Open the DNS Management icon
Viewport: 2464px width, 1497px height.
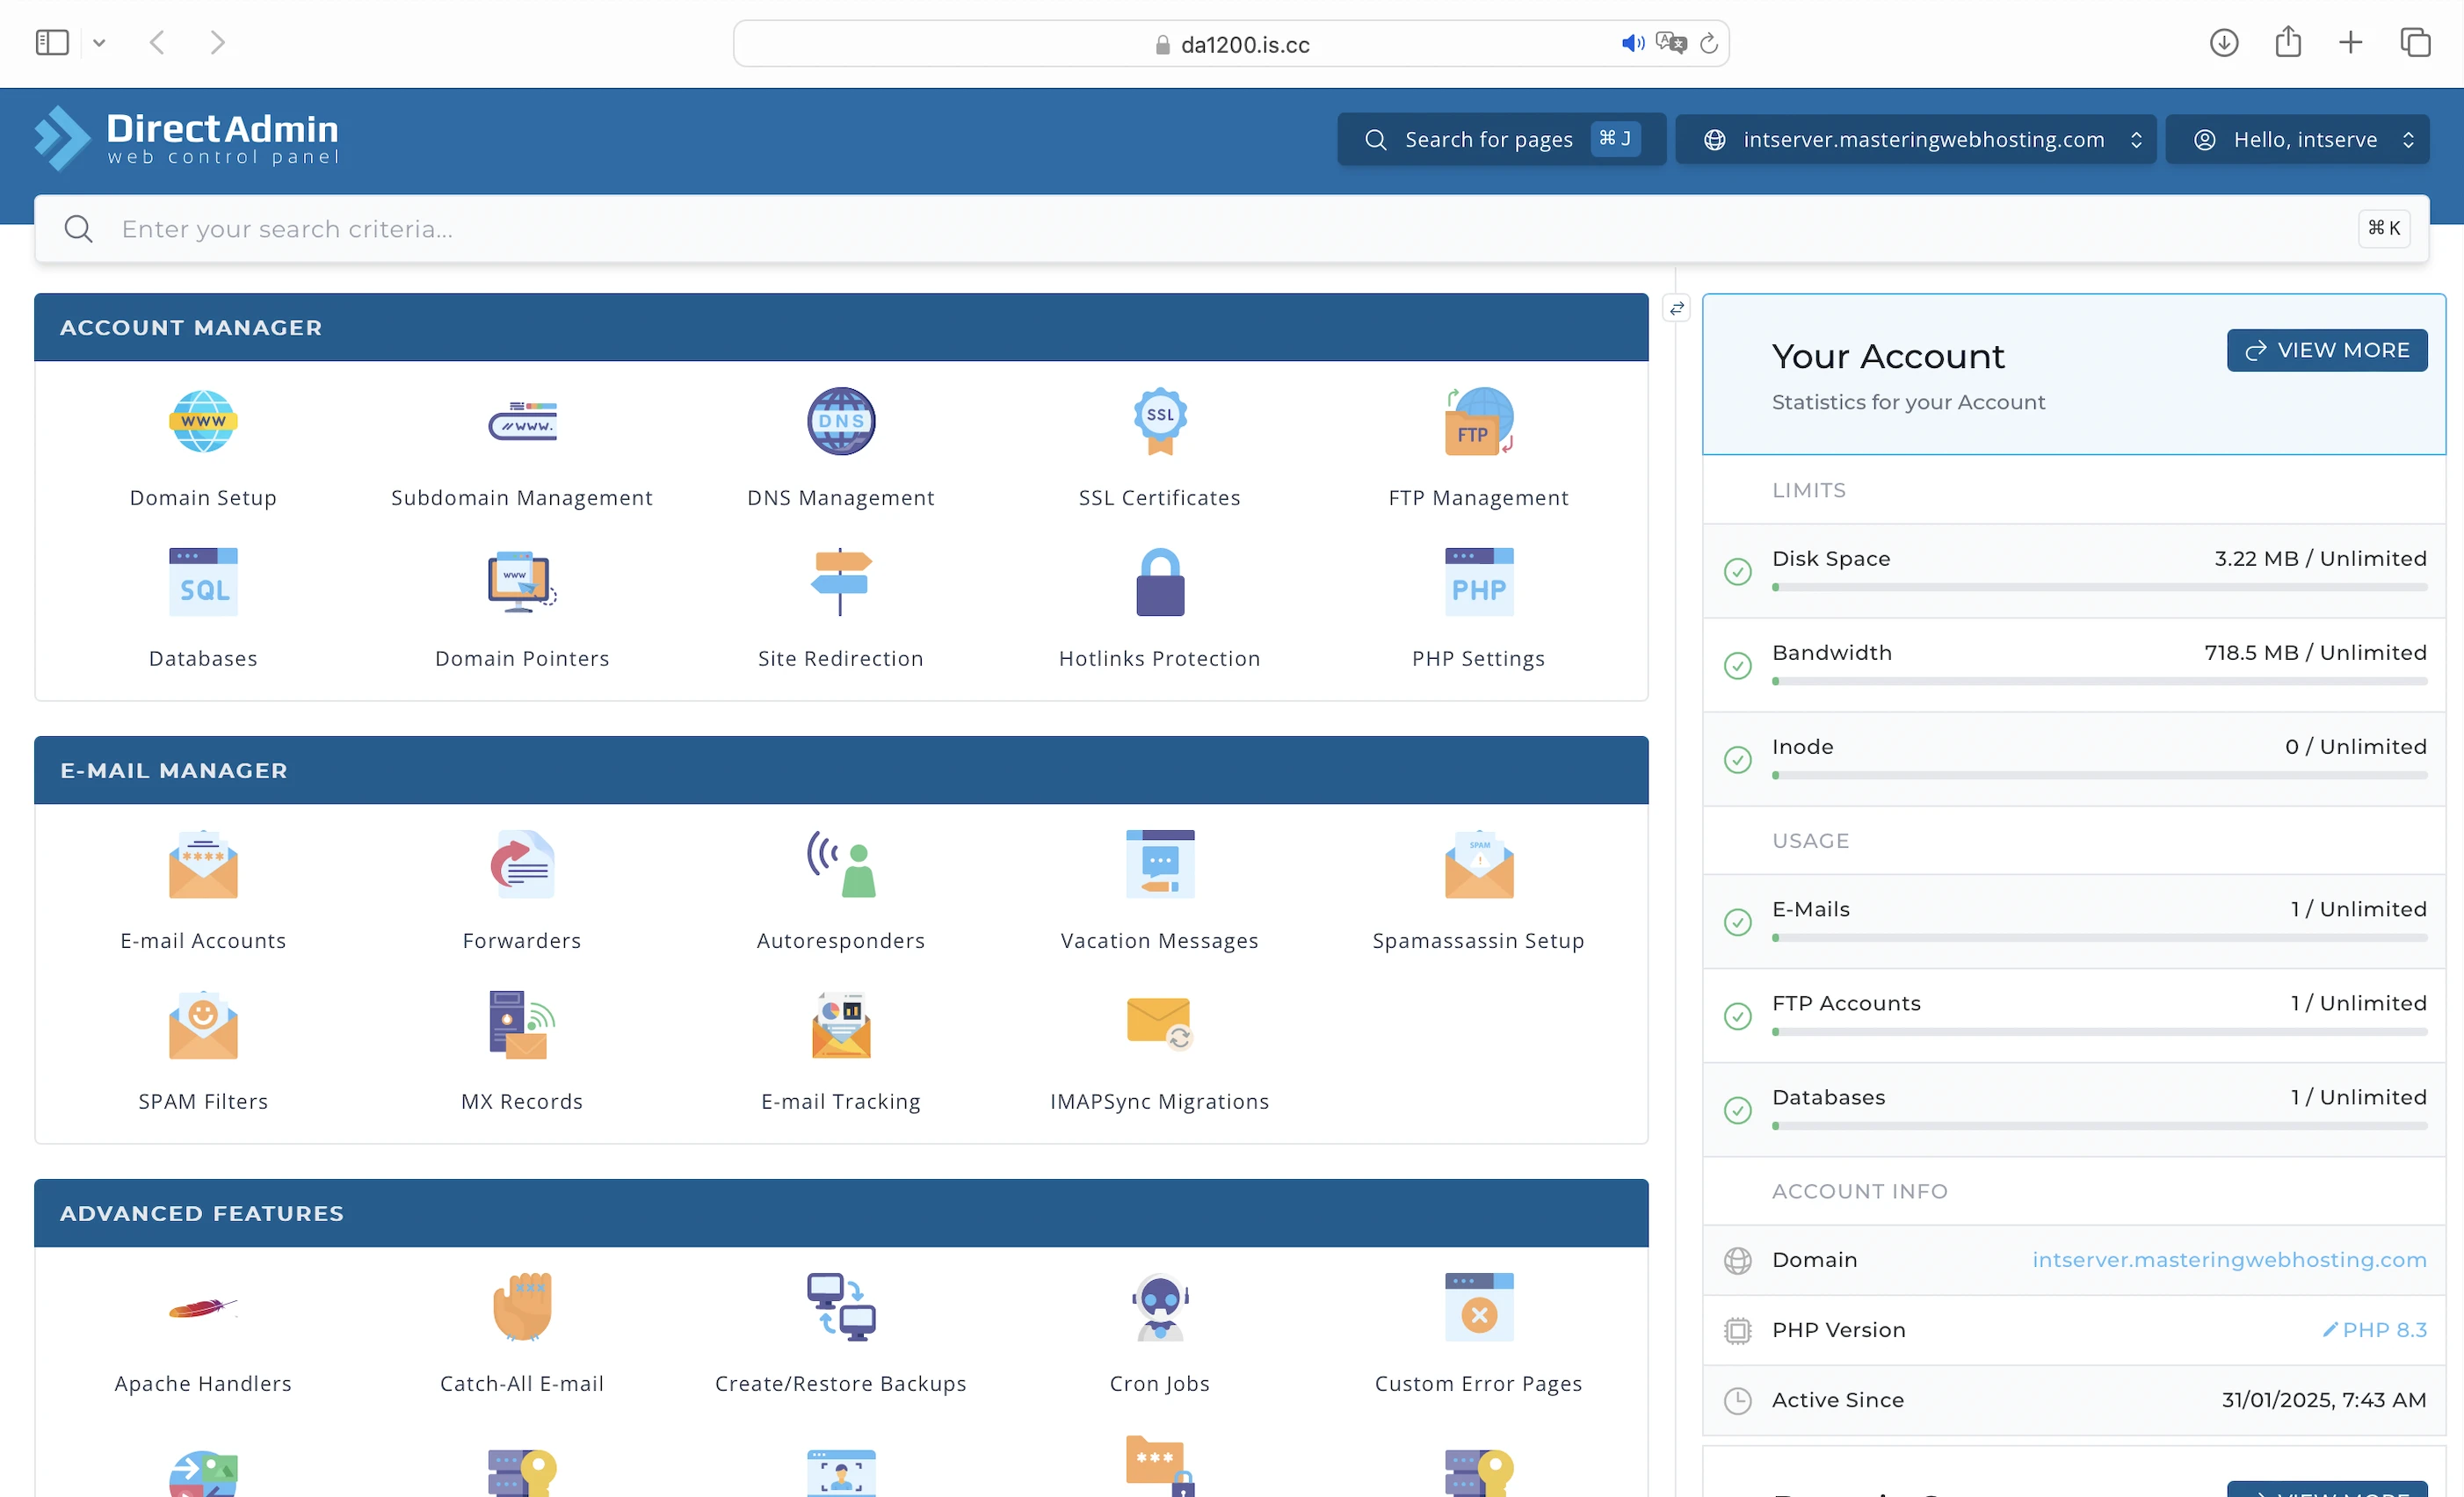[x=840, y=421]
